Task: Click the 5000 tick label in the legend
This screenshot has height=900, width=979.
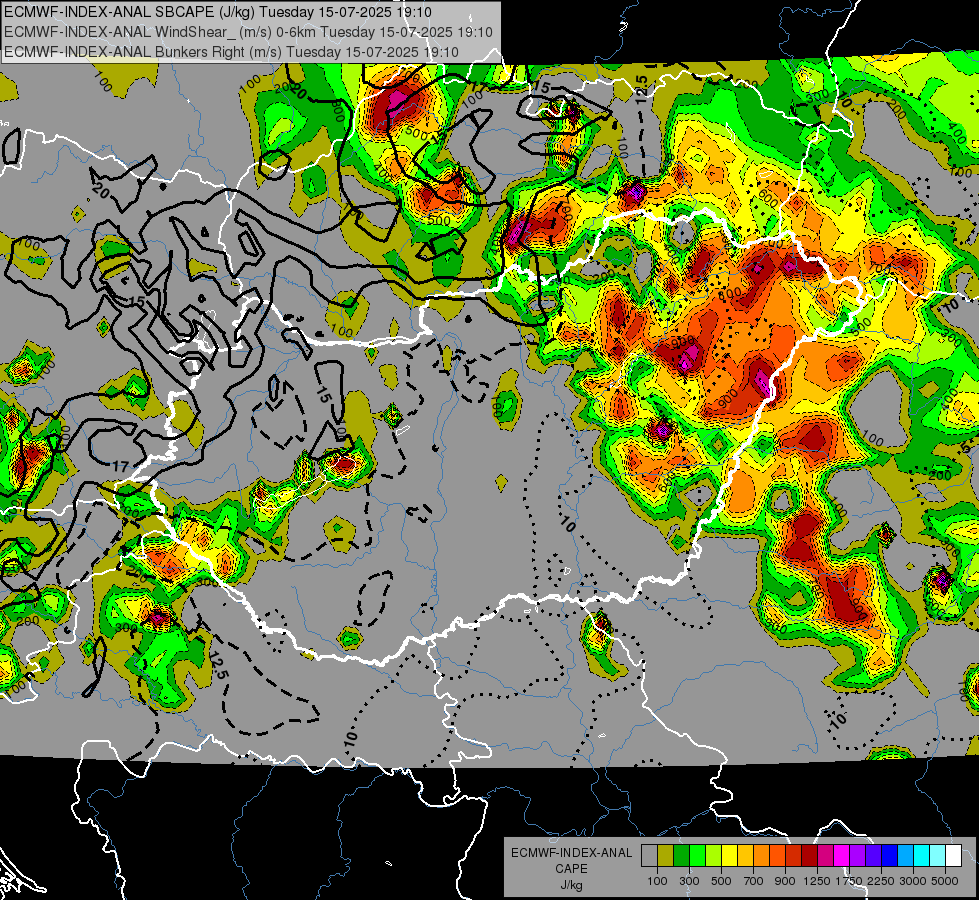Action: click(945, 881)
